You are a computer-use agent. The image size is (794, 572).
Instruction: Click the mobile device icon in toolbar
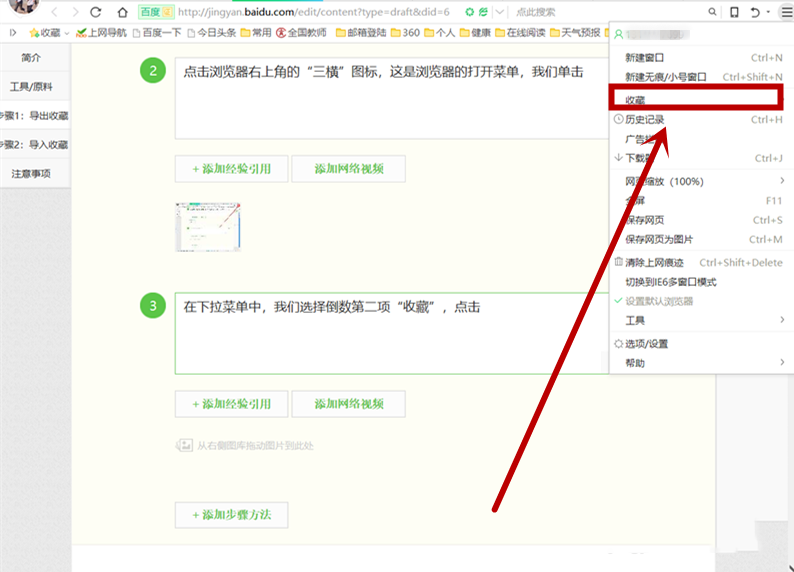[734, 12]
